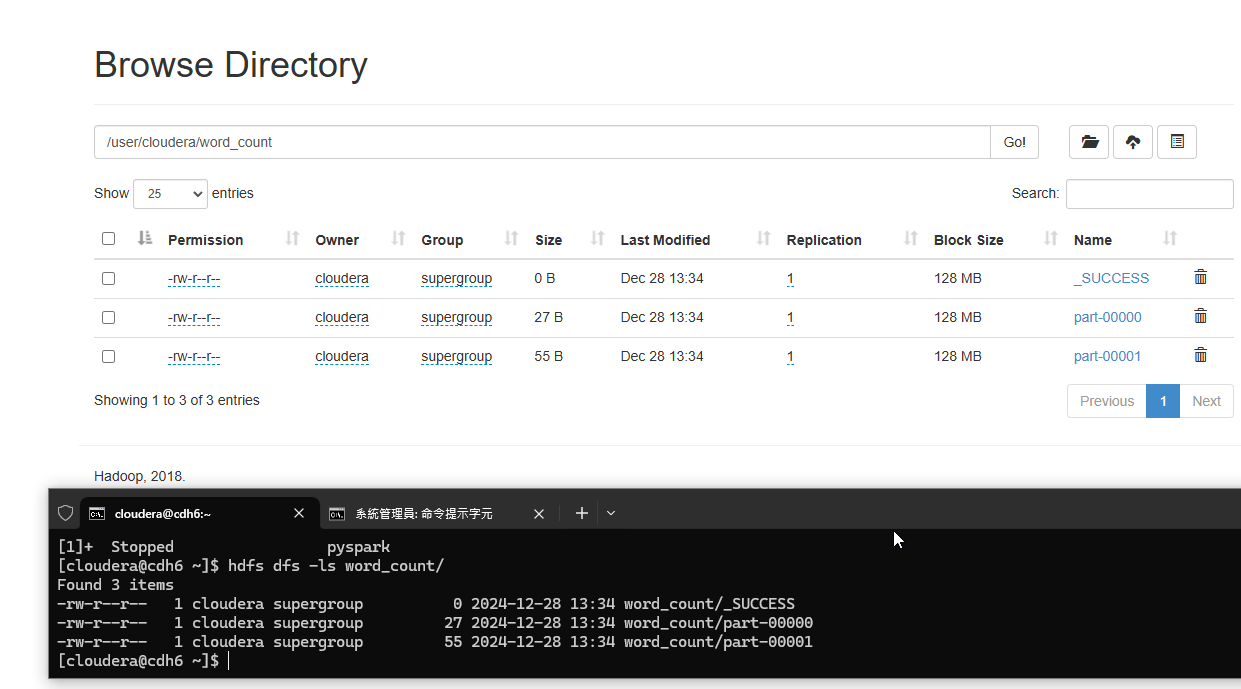
Task: Switch to the cloudera@cdh6:~ terminal tab
Action: 200,513
